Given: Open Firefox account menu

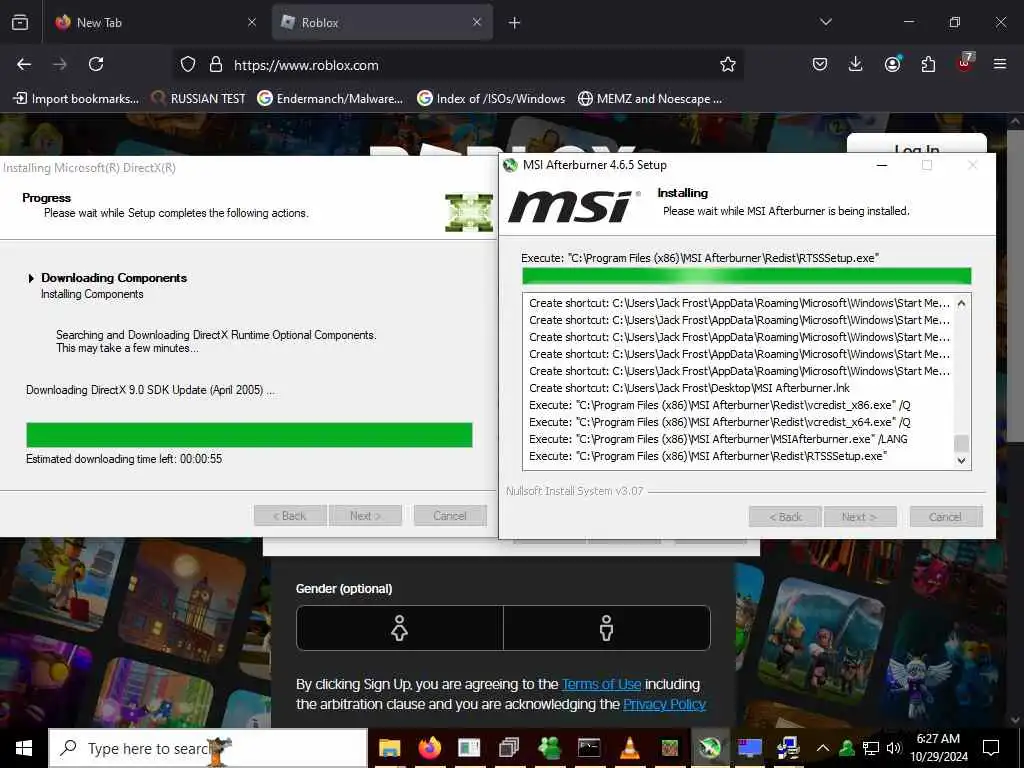Looking at the screenshot, I should pyautogui.click(x=892, y=64).
